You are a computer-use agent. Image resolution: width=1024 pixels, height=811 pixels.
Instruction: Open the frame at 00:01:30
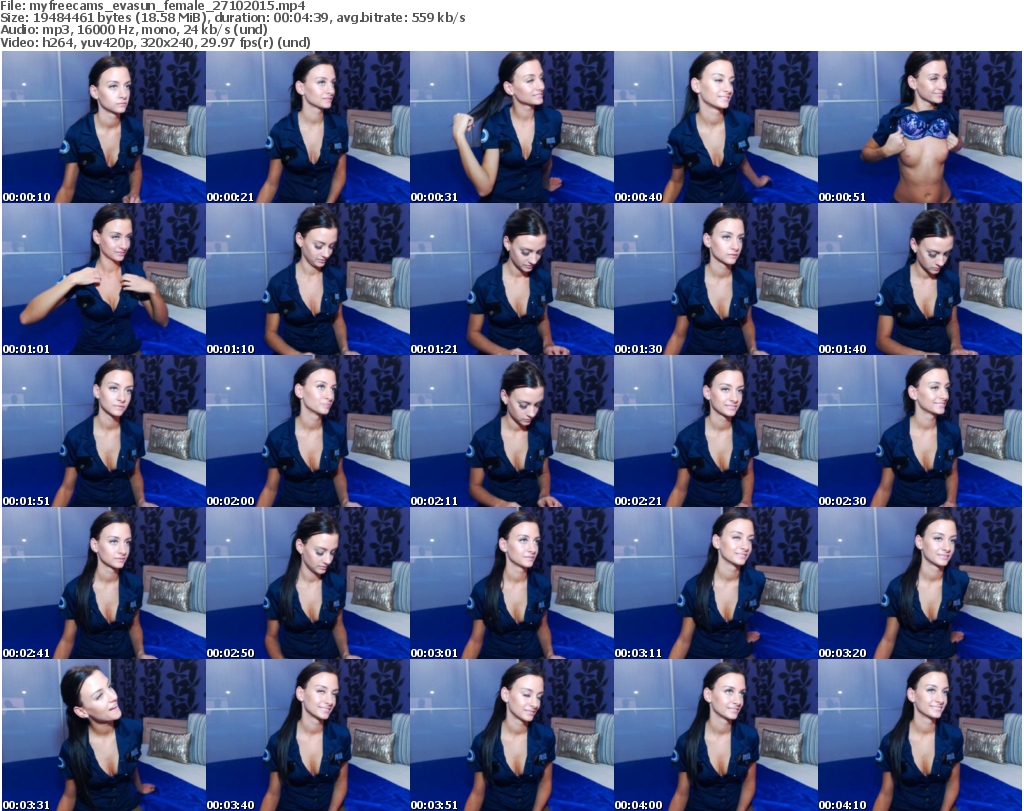coord(716,279)
